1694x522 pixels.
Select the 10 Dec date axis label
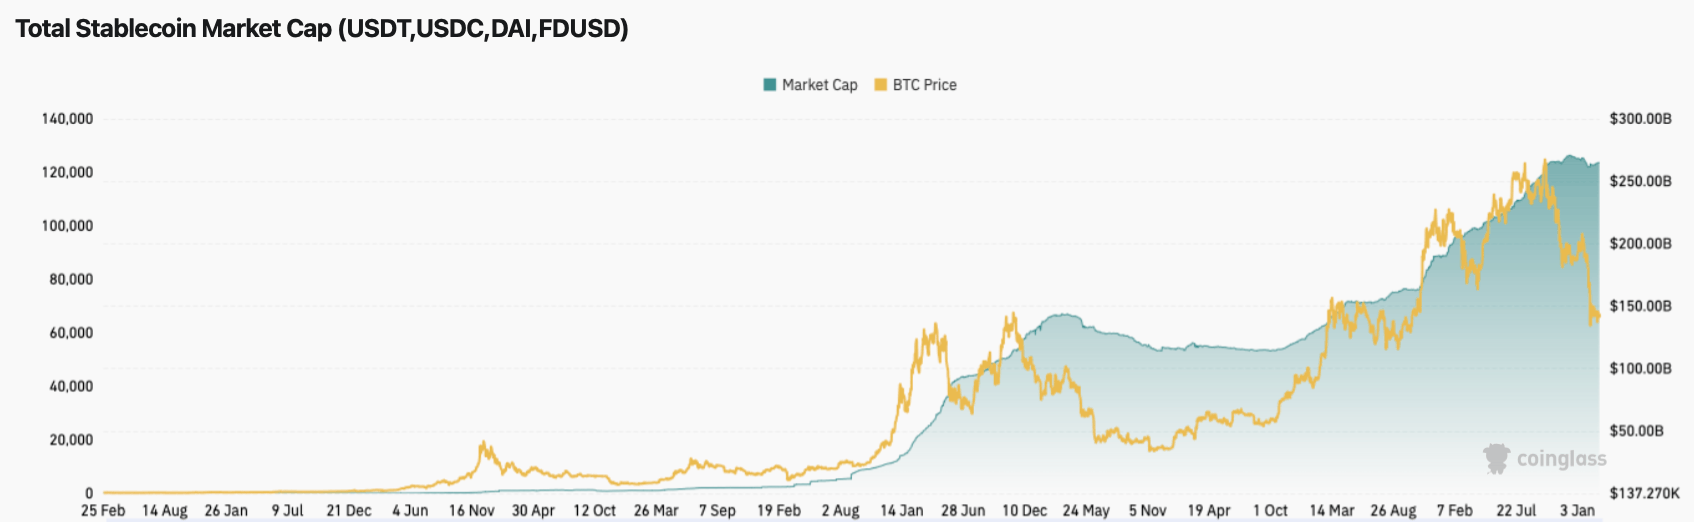click(x=1025, y=510)
